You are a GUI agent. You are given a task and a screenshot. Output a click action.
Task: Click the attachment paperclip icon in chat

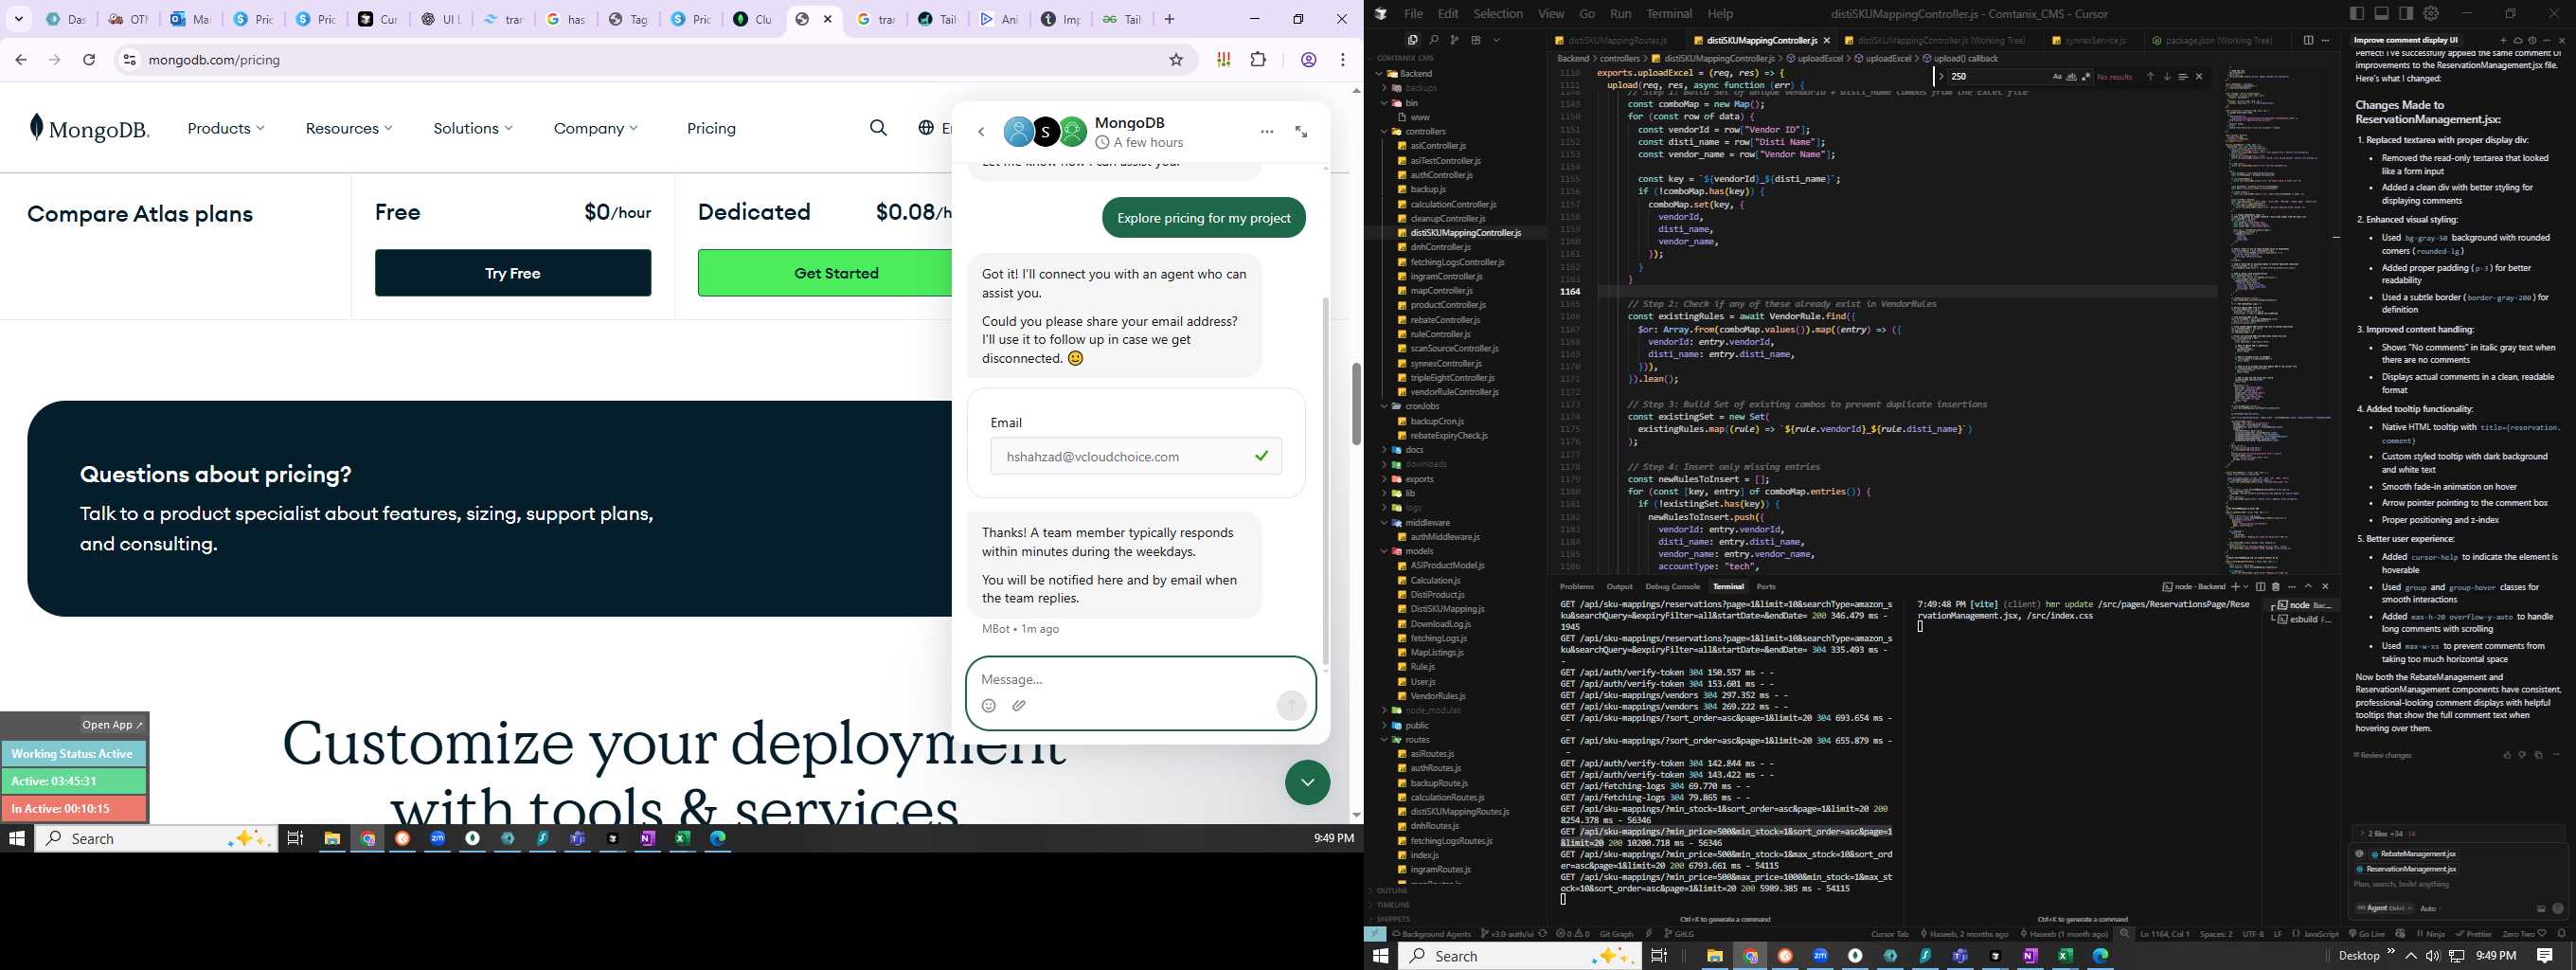click(x=1019, y=706)
